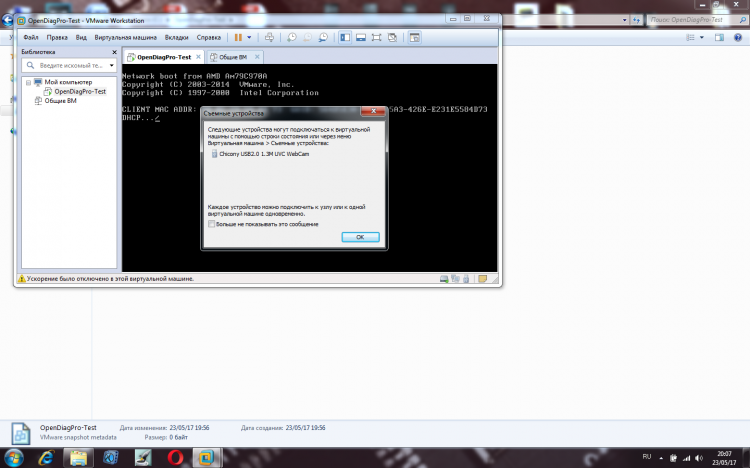Collapse the Мой компьютер tree node
This screenshot has height=468, width=750.
28,82
